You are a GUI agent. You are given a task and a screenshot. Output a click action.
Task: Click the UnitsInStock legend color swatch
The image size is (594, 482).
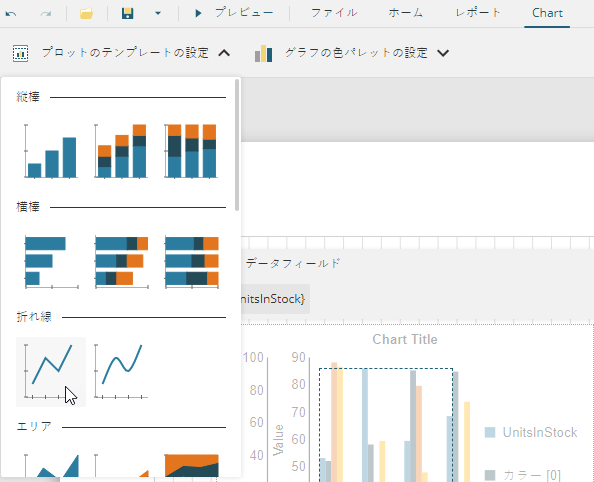[x=490, y=432]
